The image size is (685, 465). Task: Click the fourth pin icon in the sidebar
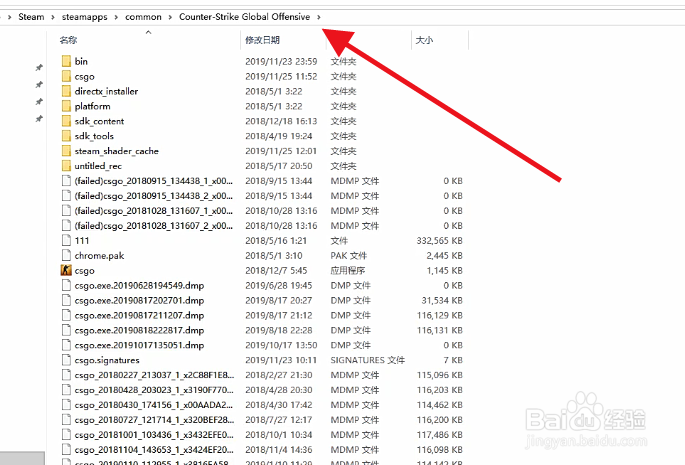(x=39, y=118)
